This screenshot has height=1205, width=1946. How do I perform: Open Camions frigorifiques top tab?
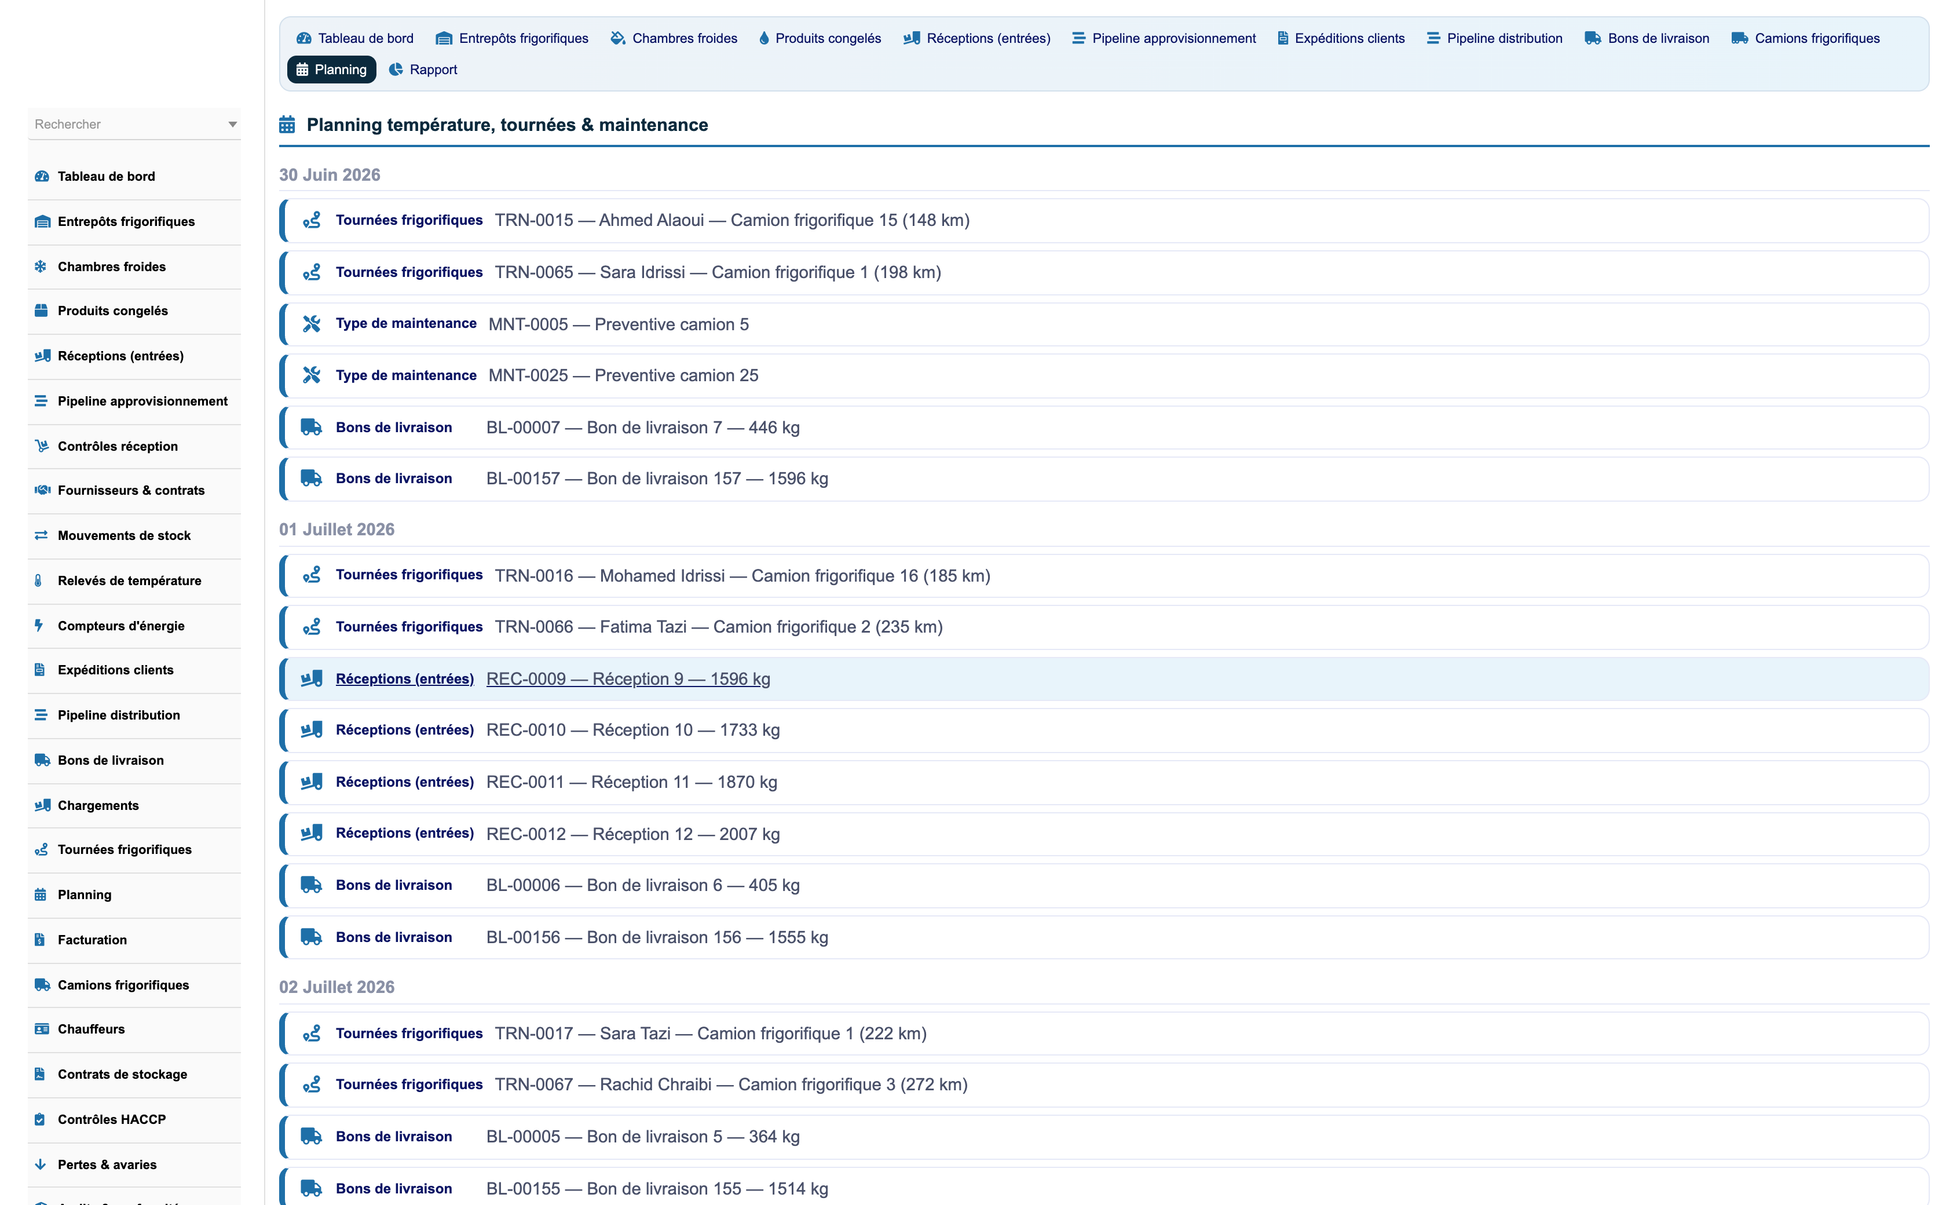(1806, 38)
